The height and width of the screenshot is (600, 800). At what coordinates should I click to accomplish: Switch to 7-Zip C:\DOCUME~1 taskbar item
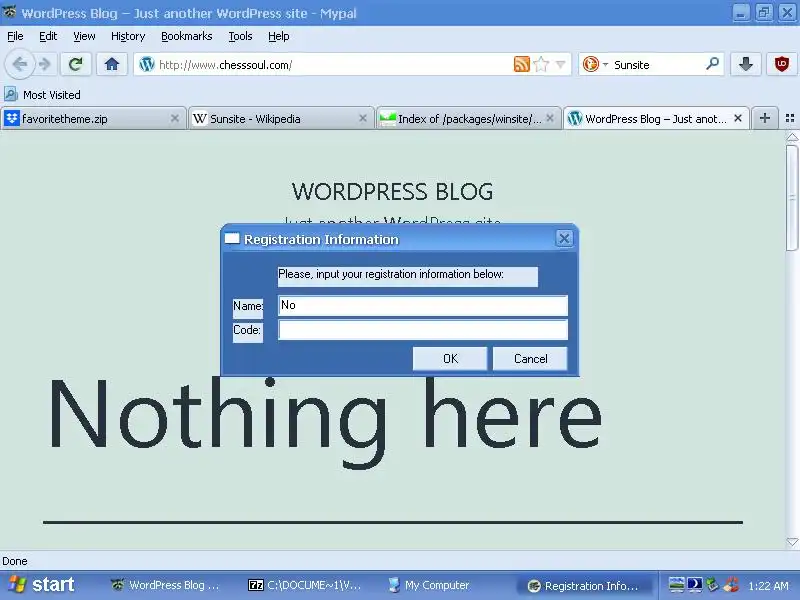coord(304,585)
